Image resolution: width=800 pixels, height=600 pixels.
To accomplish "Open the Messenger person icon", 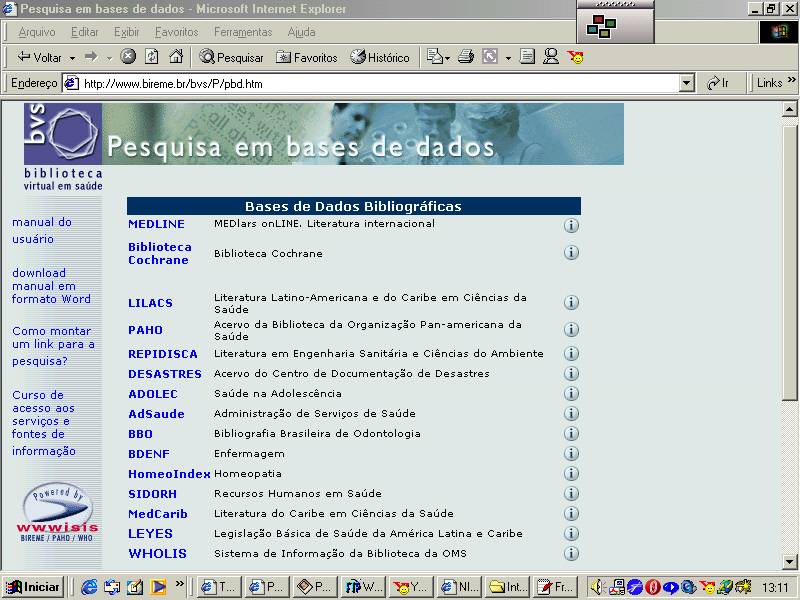I will [551, 57].
